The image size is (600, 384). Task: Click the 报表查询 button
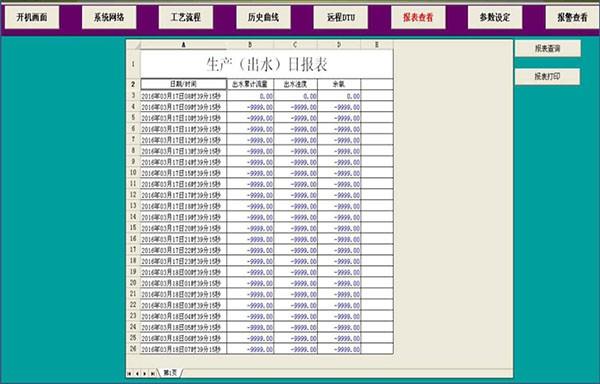click(548, 49)
